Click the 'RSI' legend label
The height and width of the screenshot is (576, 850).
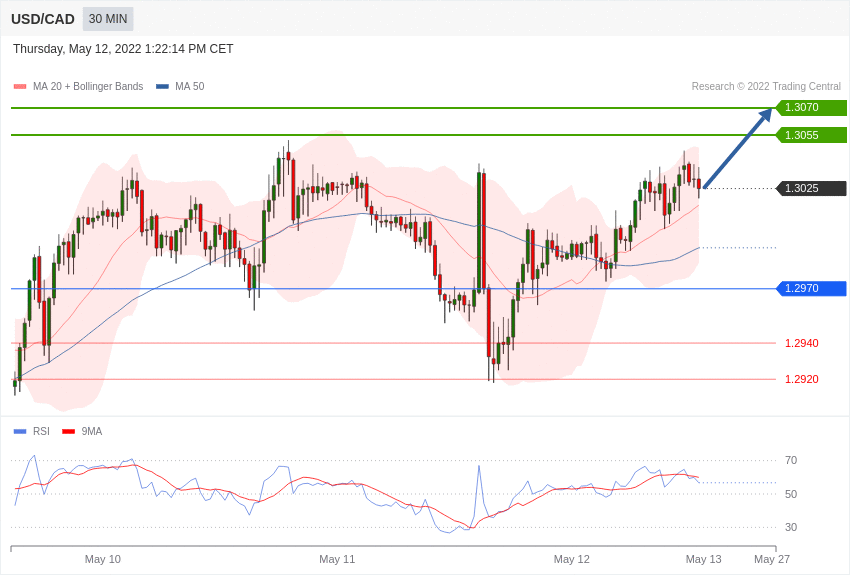pyautogui.click(x=41, y=431)
